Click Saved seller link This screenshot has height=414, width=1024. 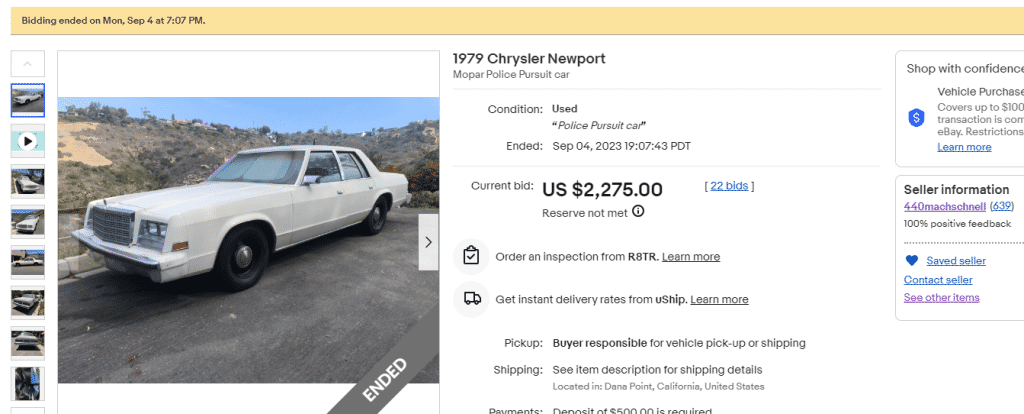[x=955, y=261]
